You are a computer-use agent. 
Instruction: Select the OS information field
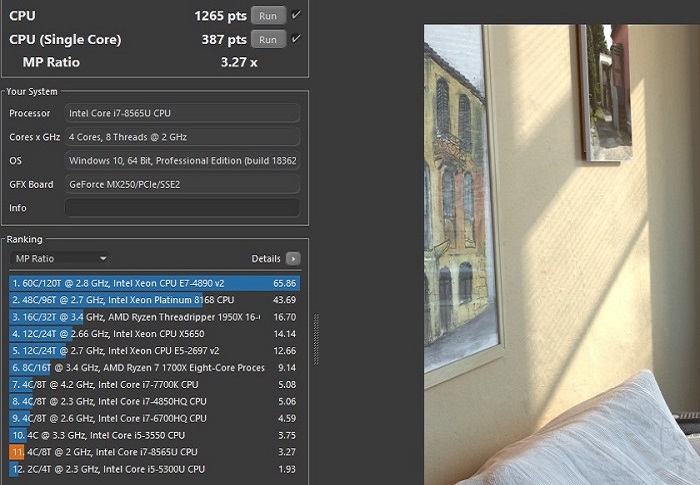pyautogui.click(x=182, y=161)
